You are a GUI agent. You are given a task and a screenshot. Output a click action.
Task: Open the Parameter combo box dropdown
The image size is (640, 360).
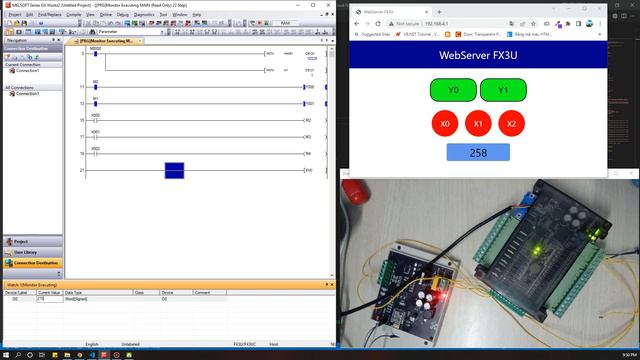(162, 32)
